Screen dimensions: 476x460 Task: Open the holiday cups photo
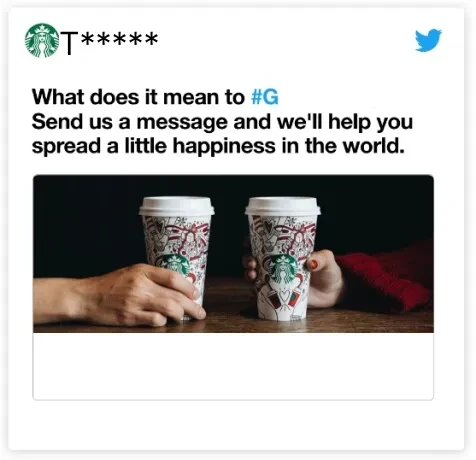(233, 254)
